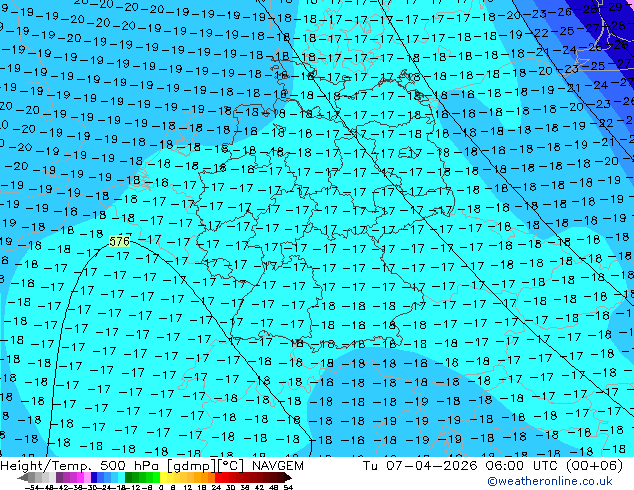Open the weatheronline.co.uk copyright link
Viewport: 634px width, 490px height.
click(550, 481)
